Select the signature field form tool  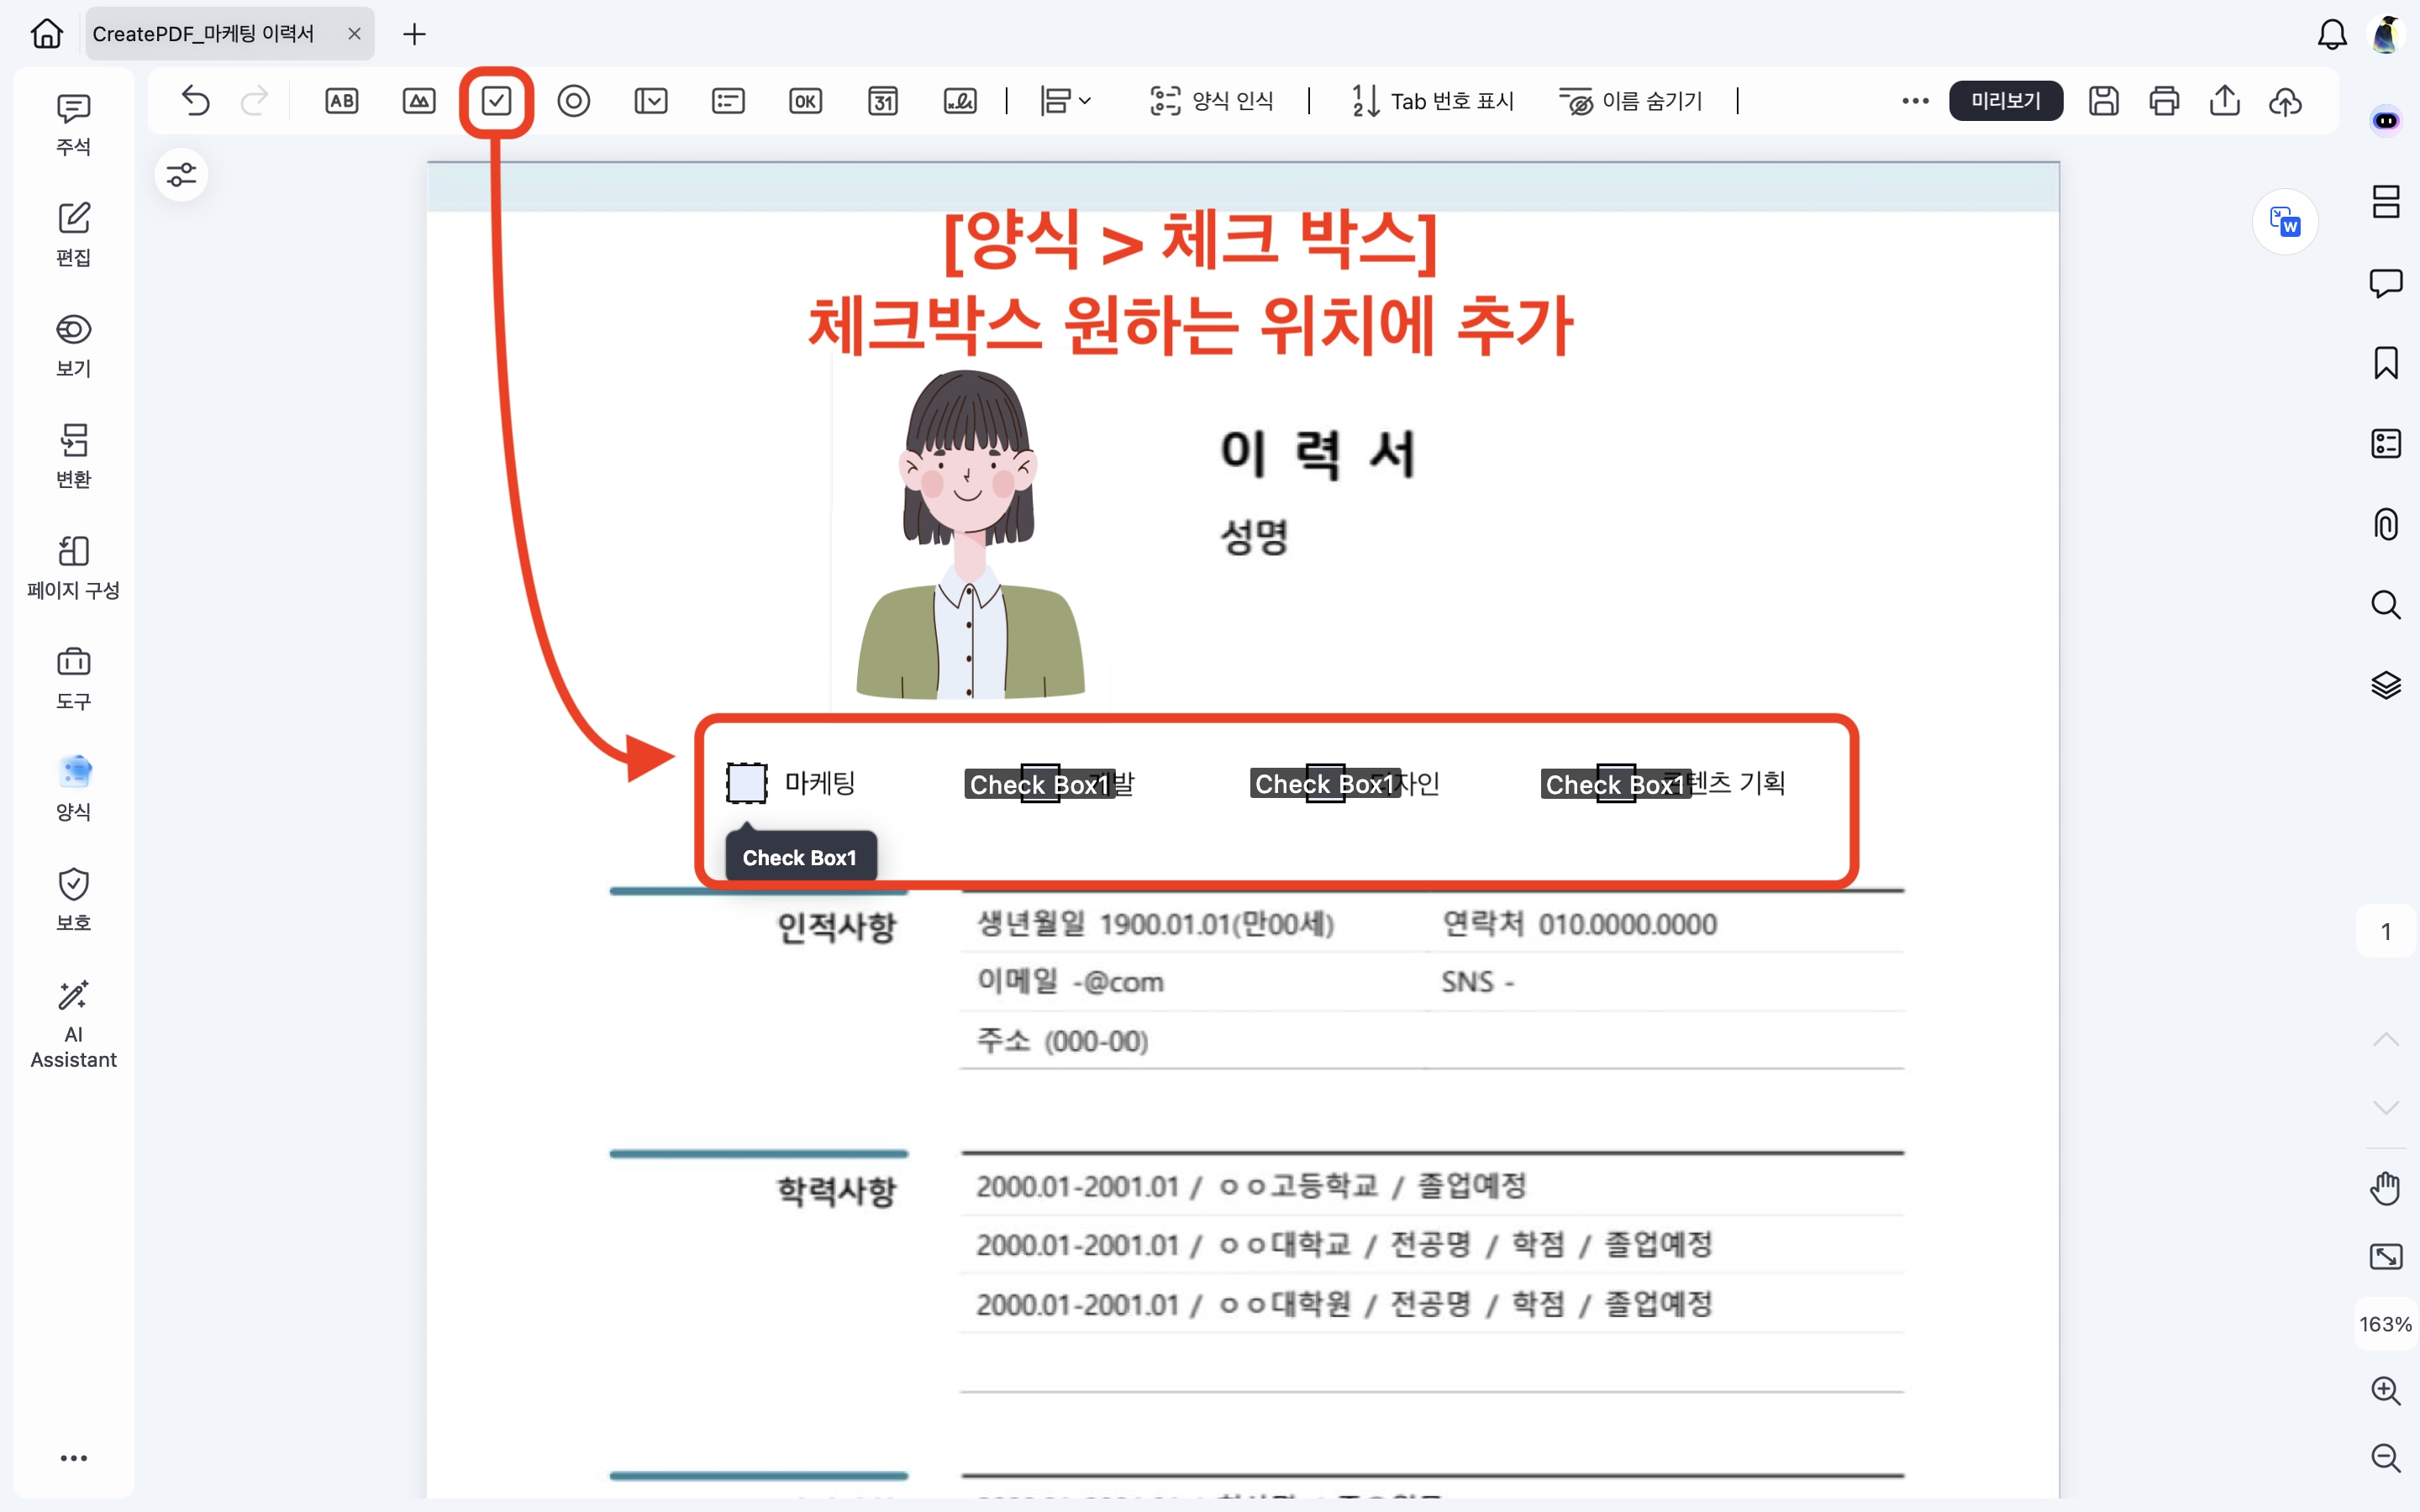pos(960,101)
